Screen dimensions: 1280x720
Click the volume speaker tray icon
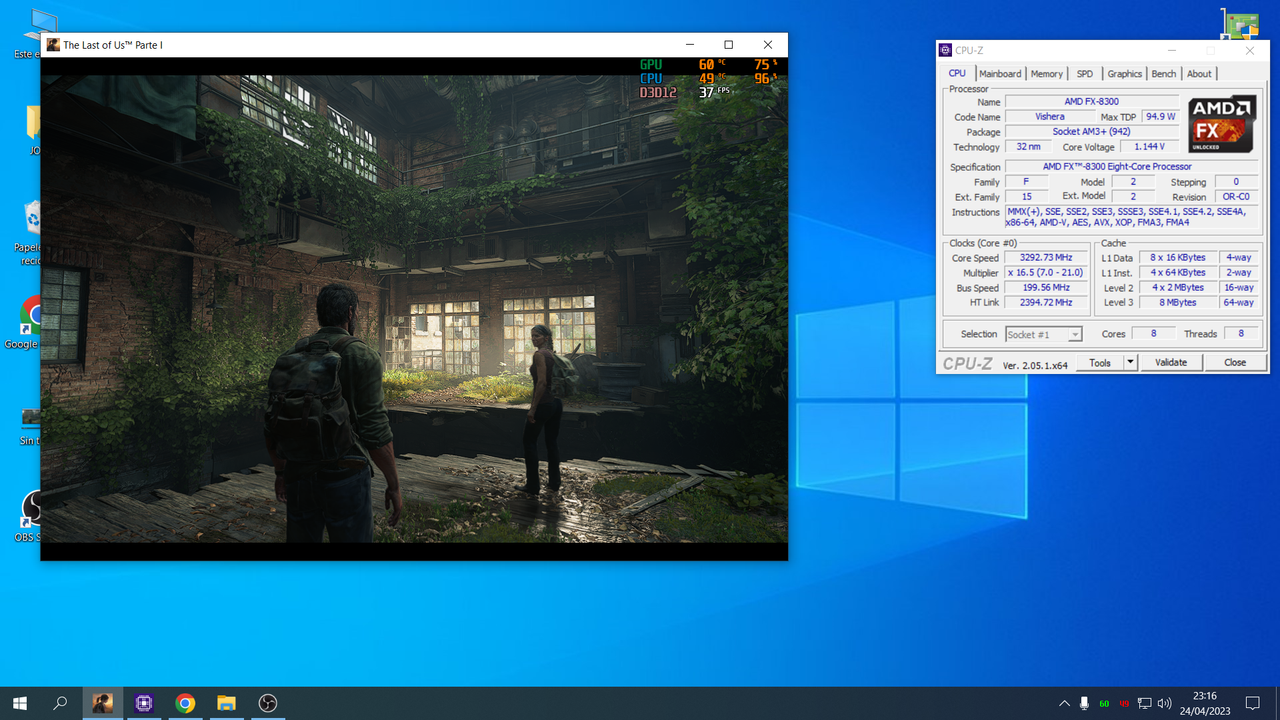click(1164, 703)
